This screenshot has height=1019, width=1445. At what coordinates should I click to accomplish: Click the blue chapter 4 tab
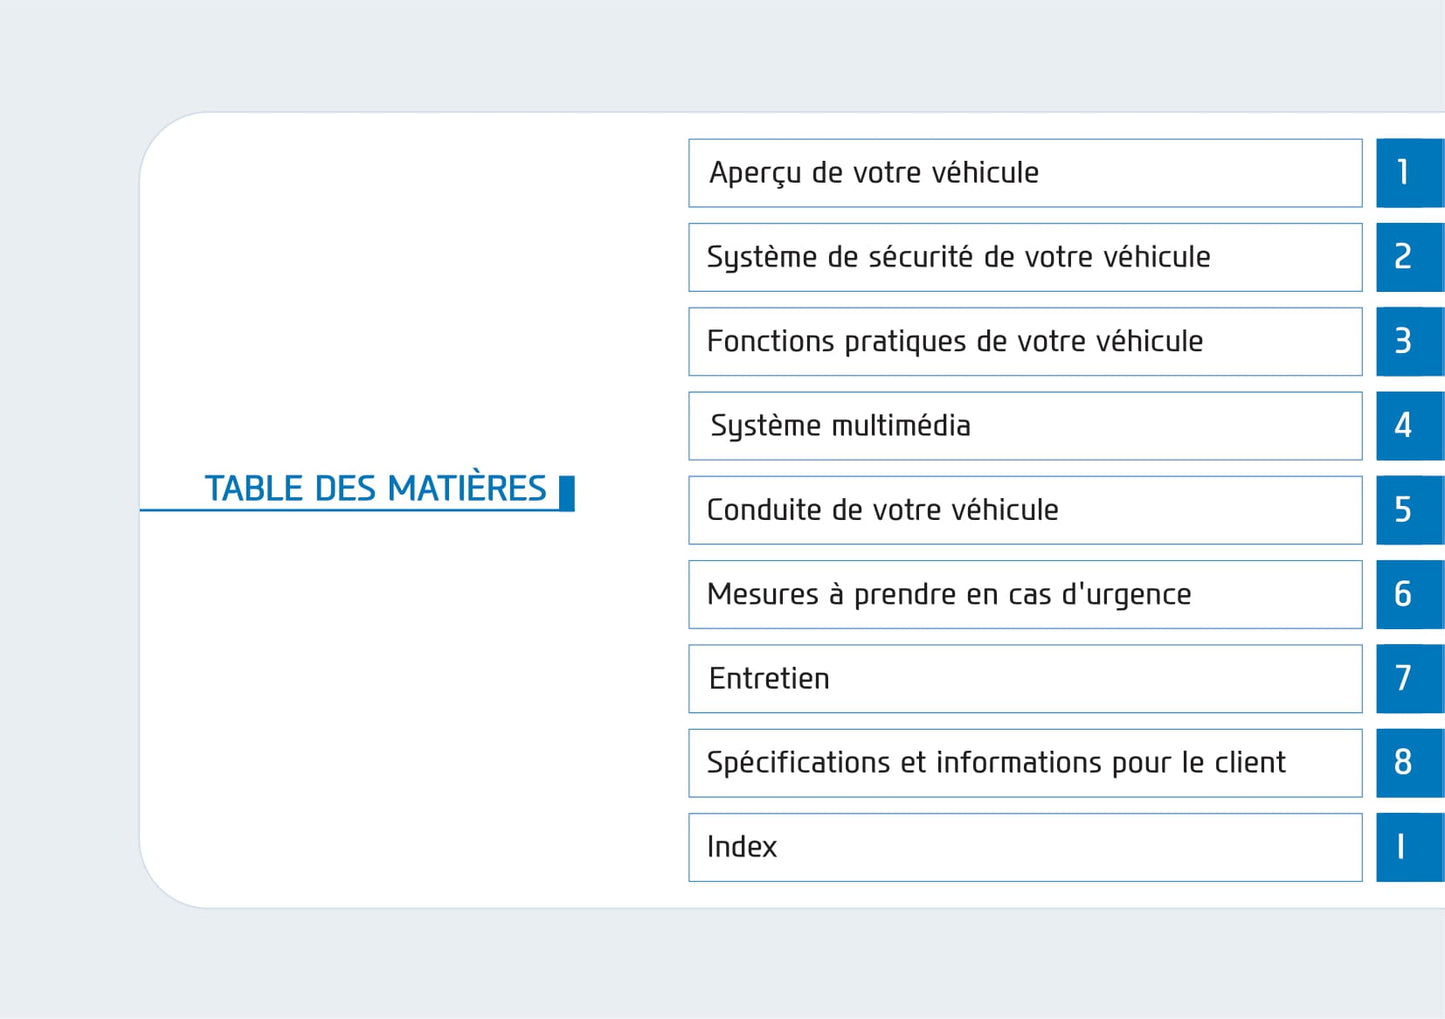[1409, 426]
